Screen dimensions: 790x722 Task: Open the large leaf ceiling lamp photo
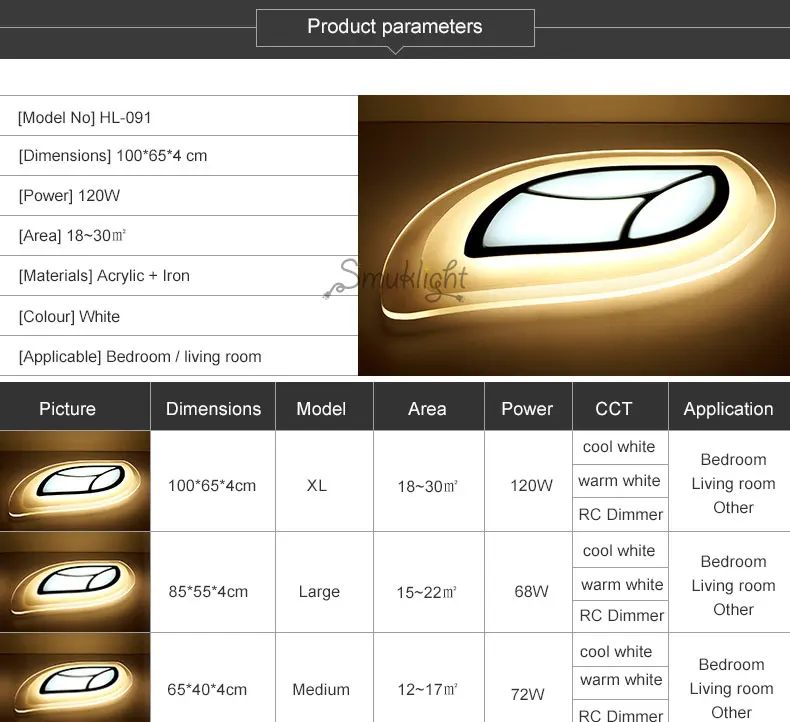574,235
